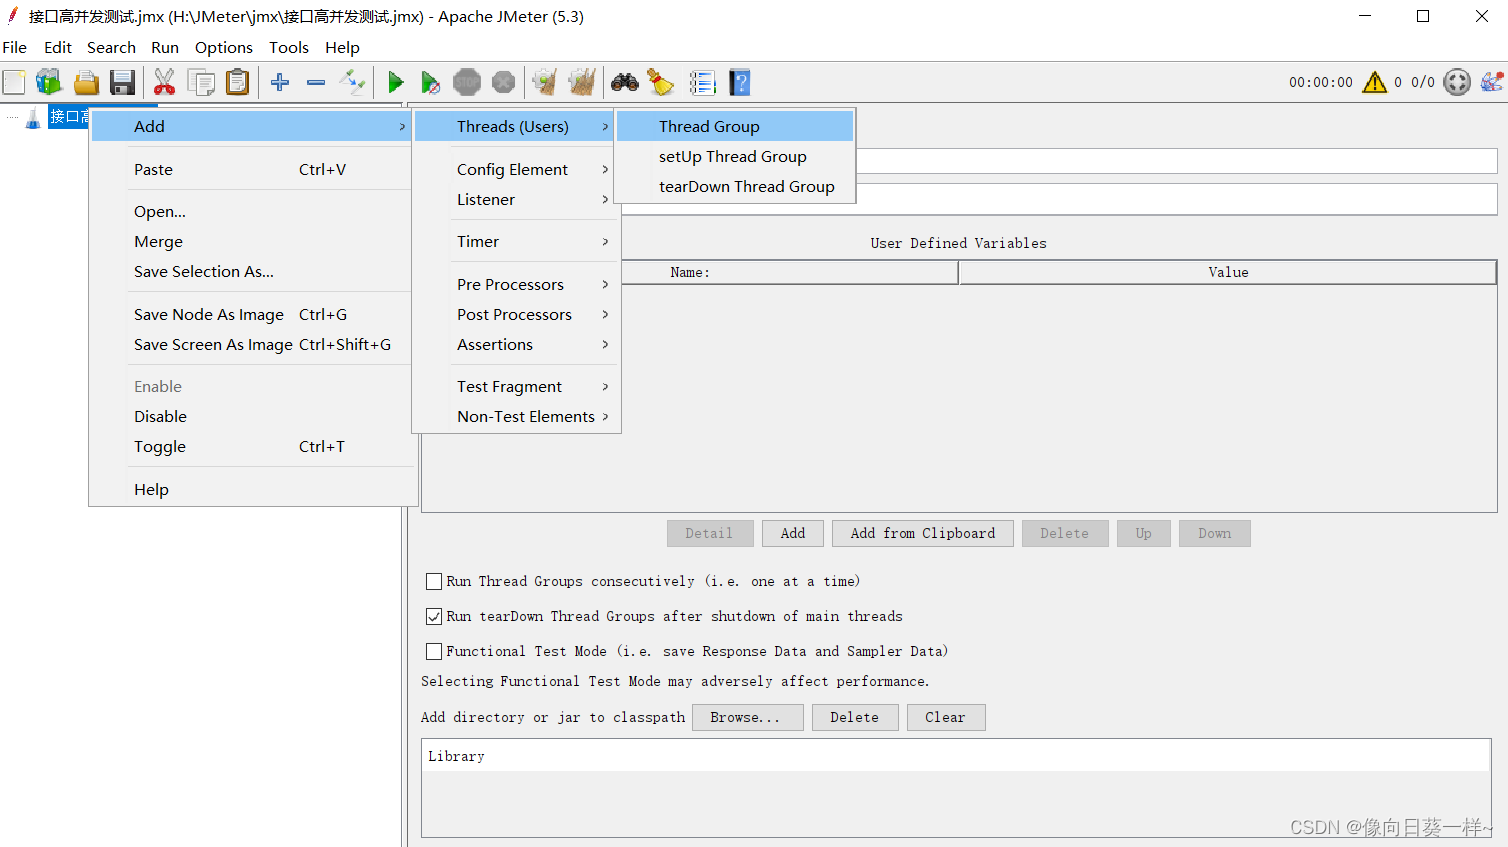The image size is (1508, 847).
Task: Click the Clear results broom icon
Action: tap(544, 82)
